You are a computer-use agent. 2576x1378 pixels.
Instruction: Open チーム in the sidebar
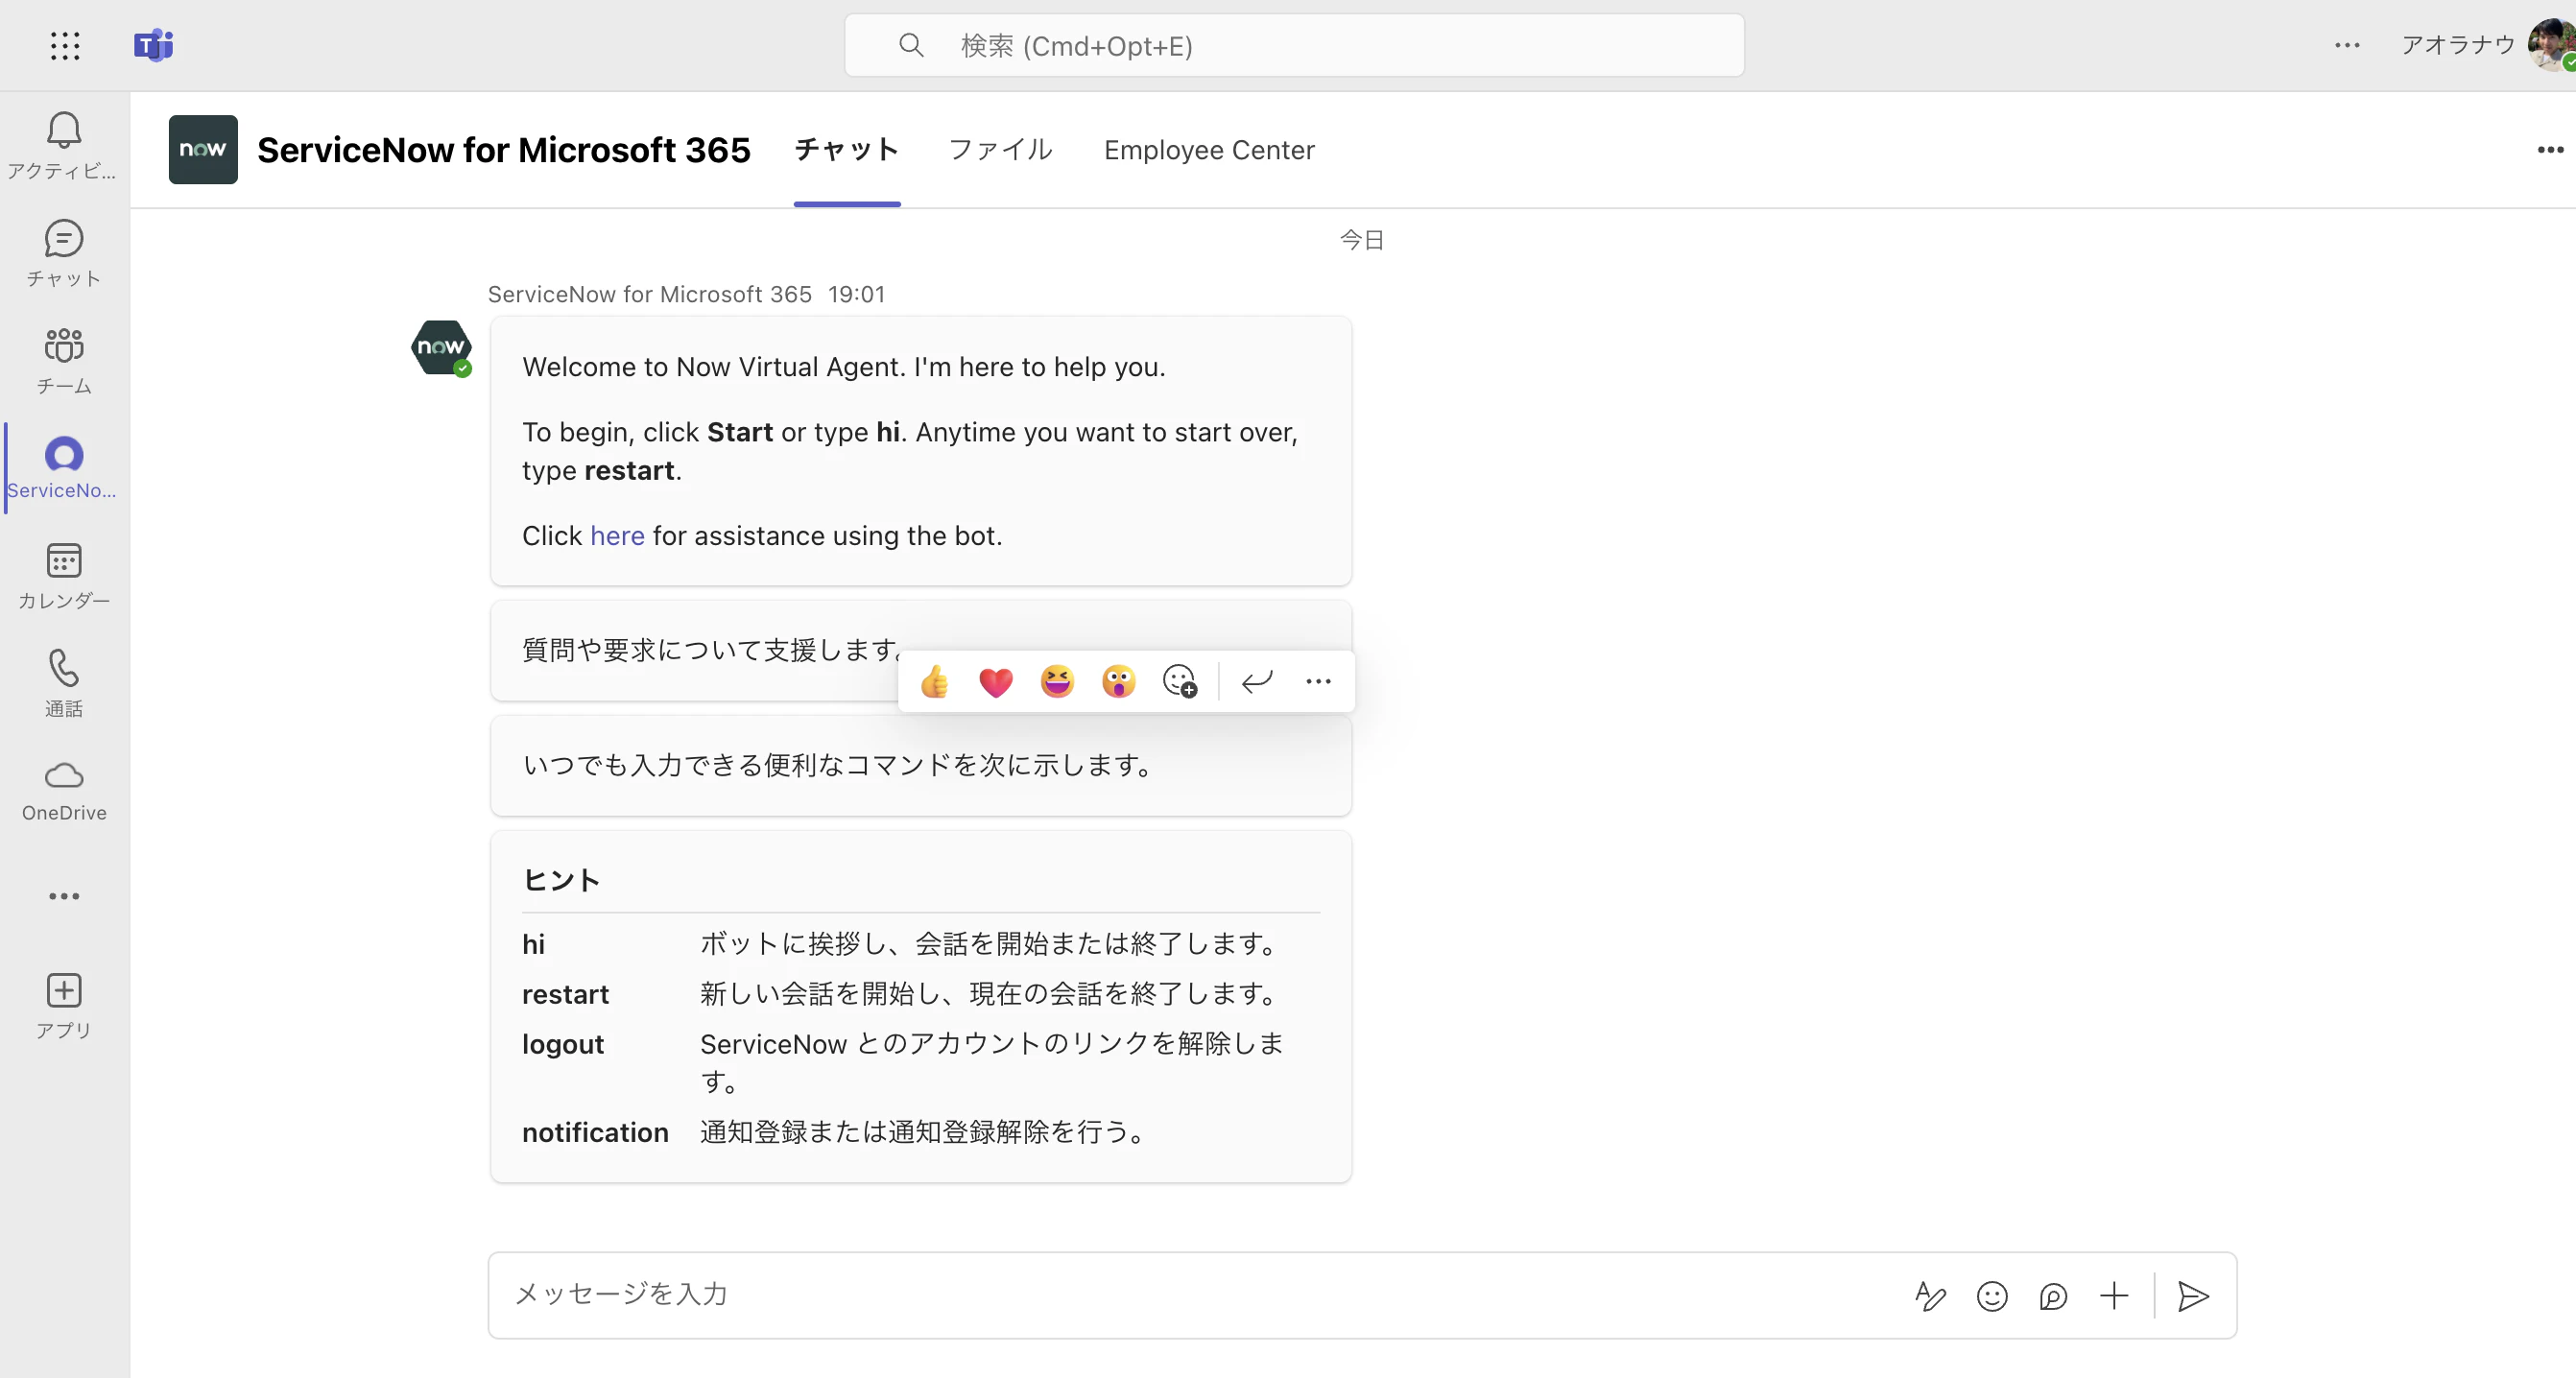click(x=64, y=361)
